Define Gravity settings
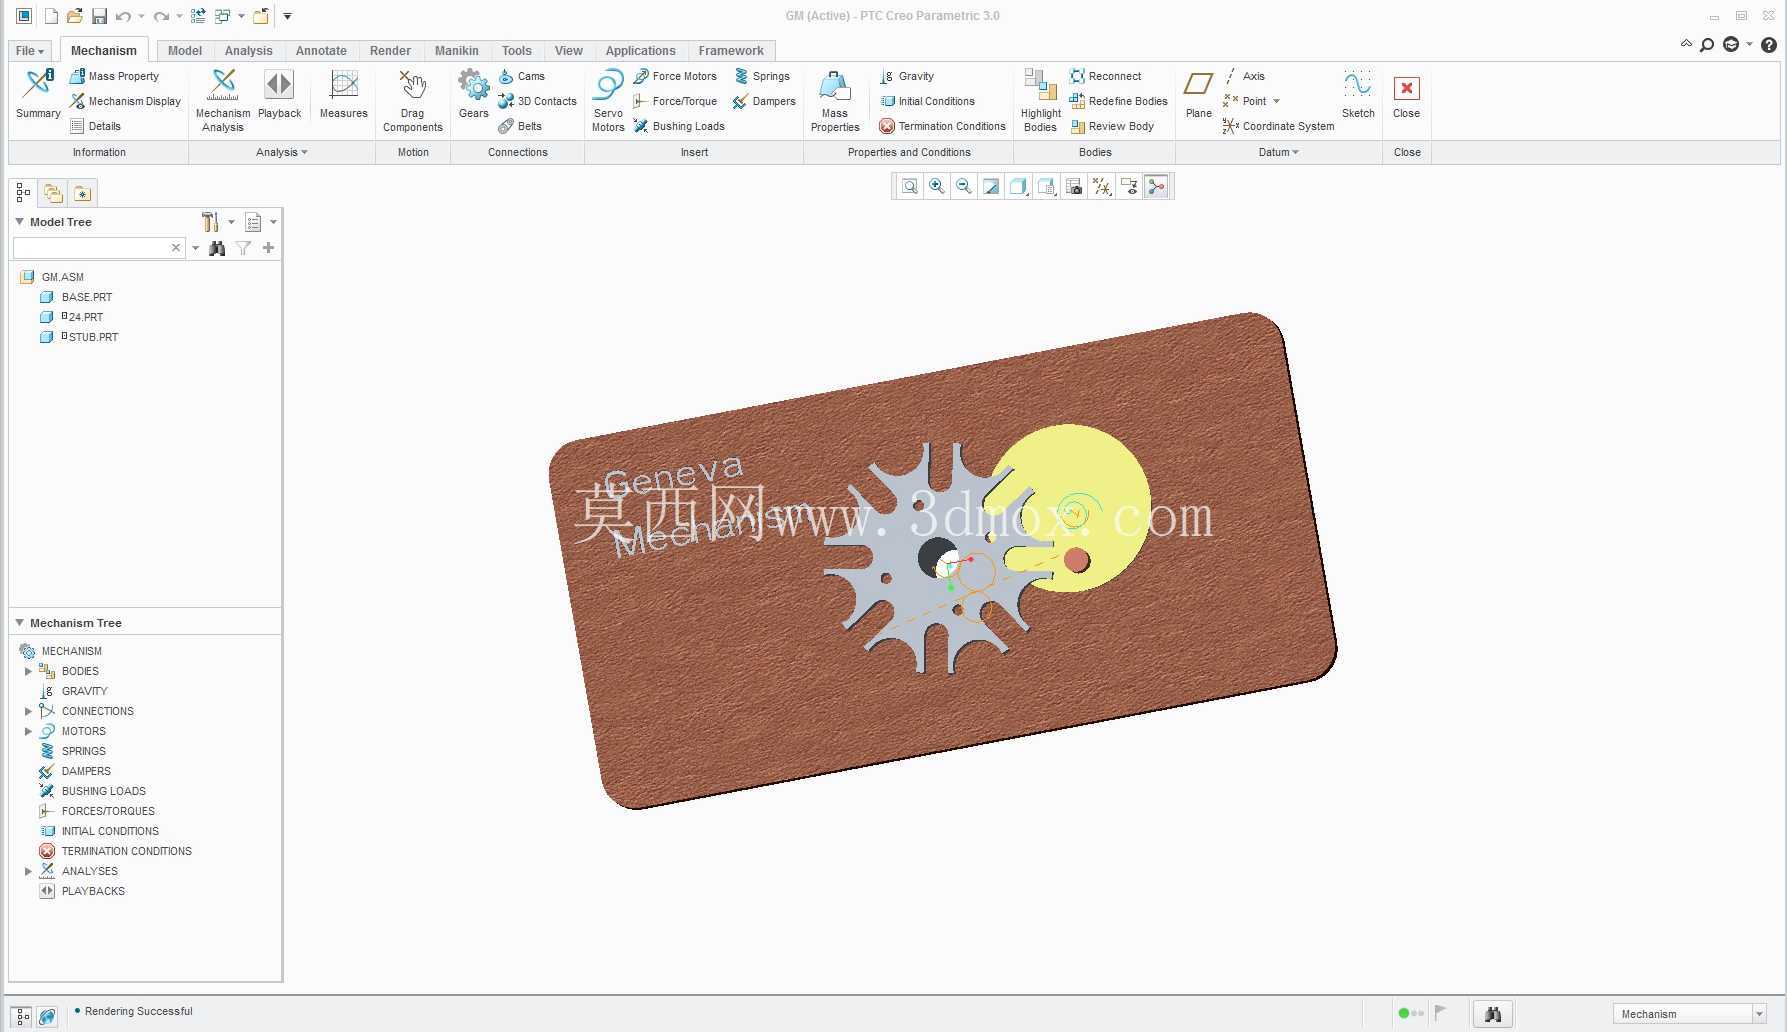 pyautogui.click(x=907, y=76)
